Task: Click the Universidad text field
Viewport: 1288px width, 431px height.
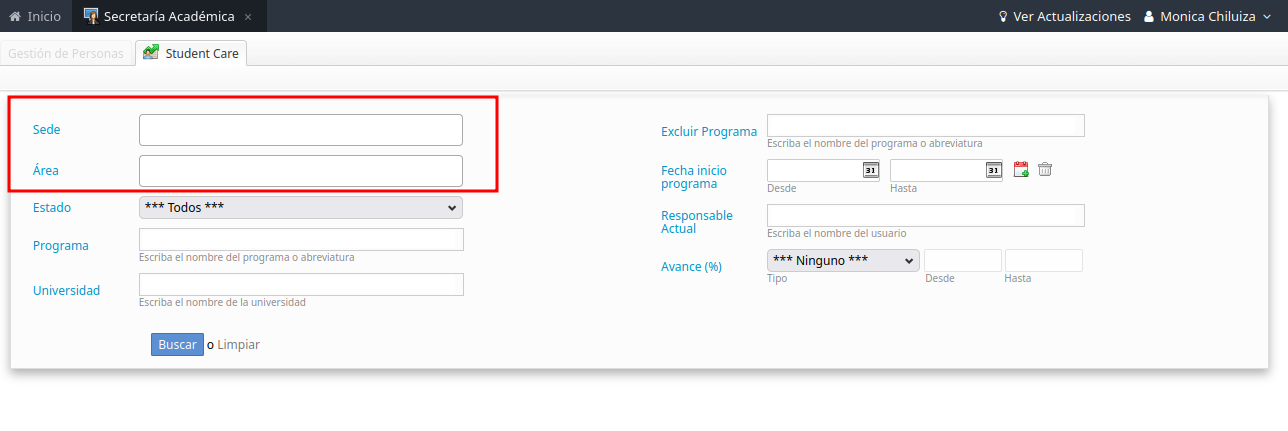Action: tap(300, 284)
